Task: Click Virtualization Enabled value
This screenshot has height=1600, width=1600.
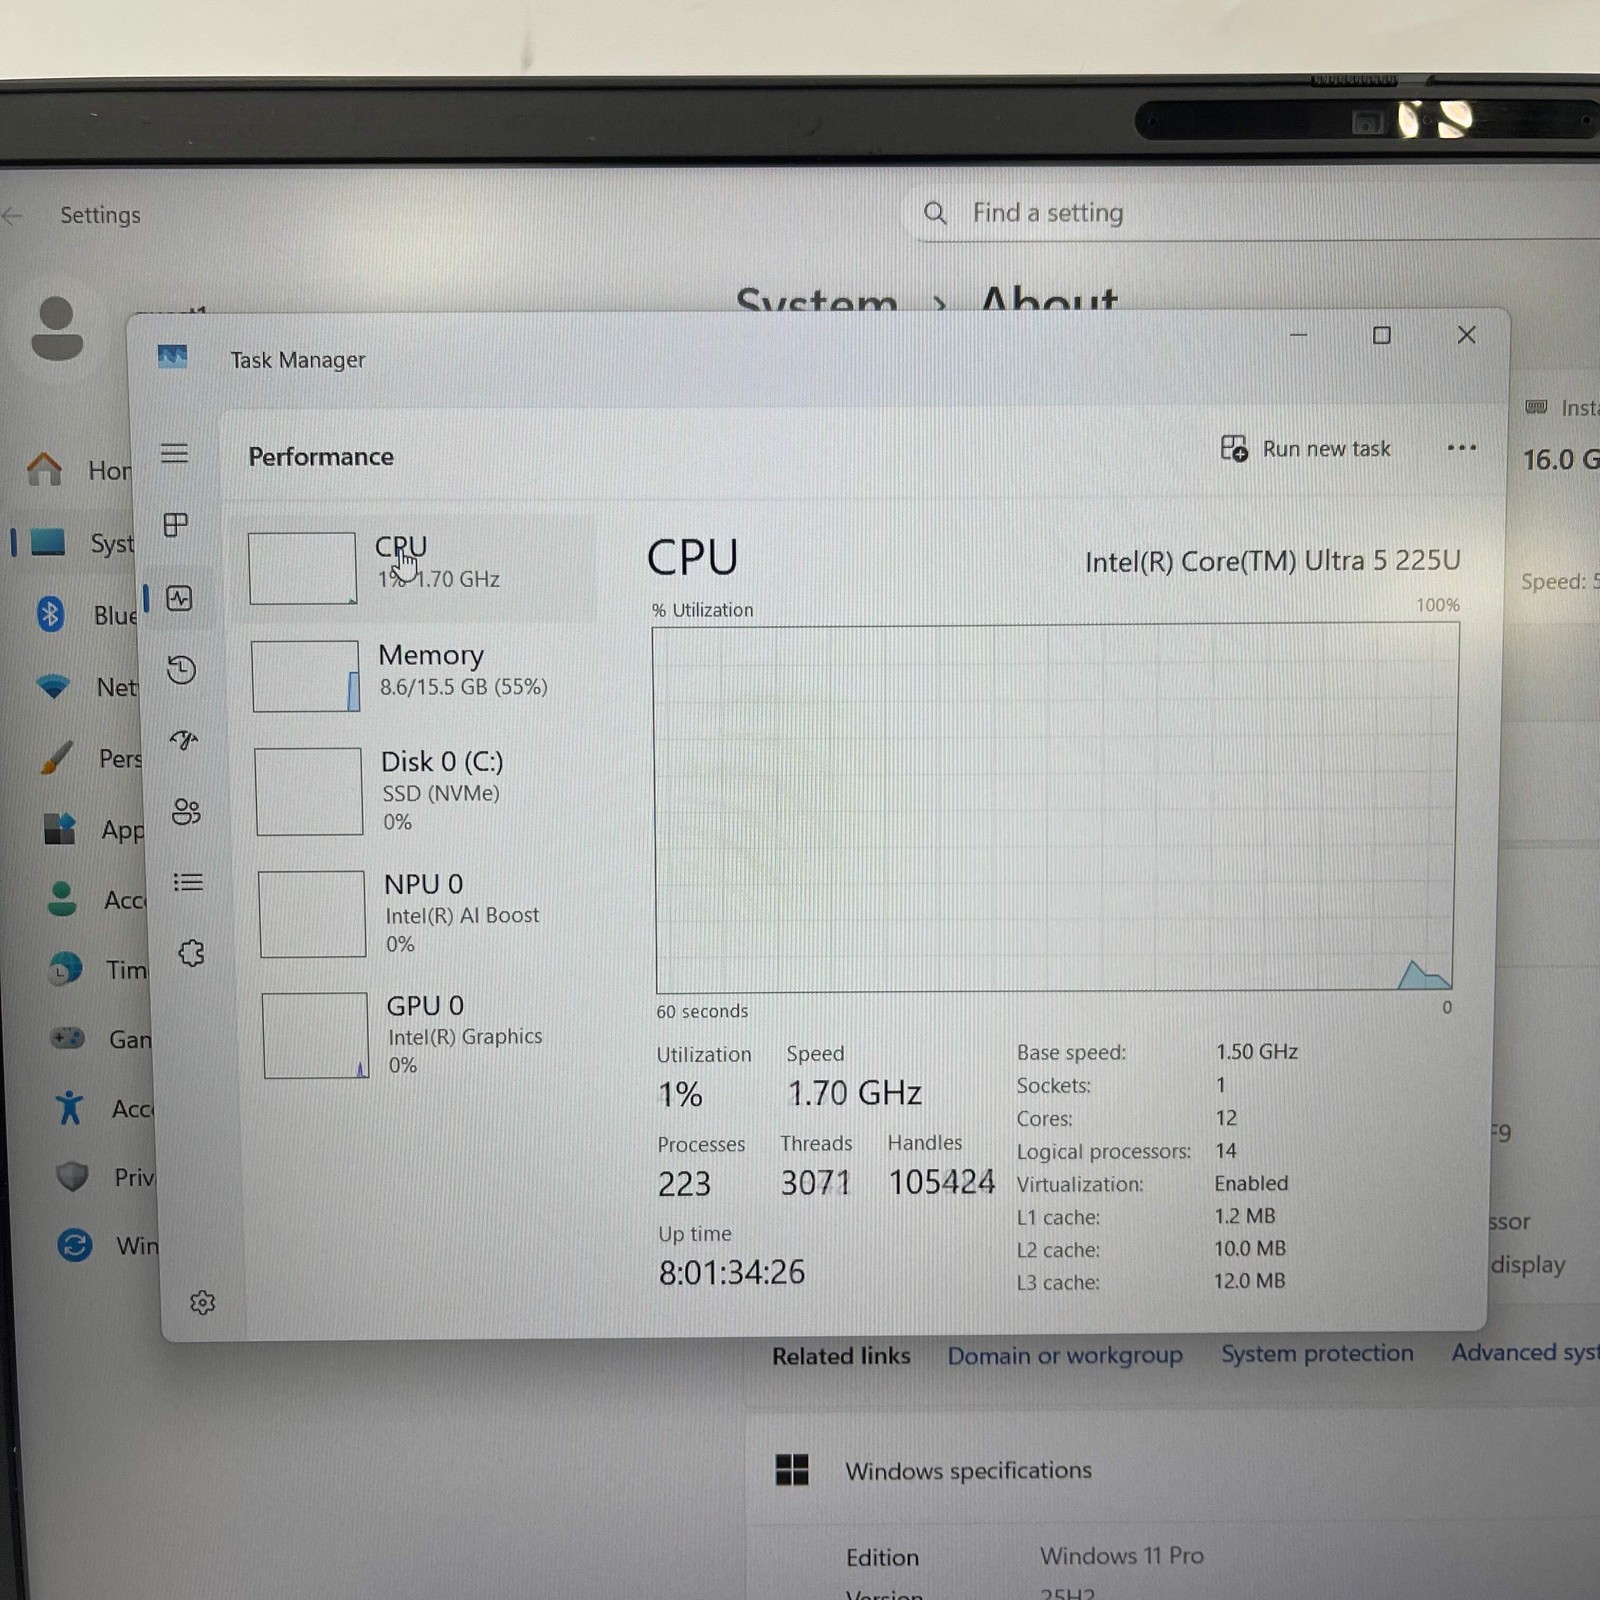Action: tap(1251, 1183)
